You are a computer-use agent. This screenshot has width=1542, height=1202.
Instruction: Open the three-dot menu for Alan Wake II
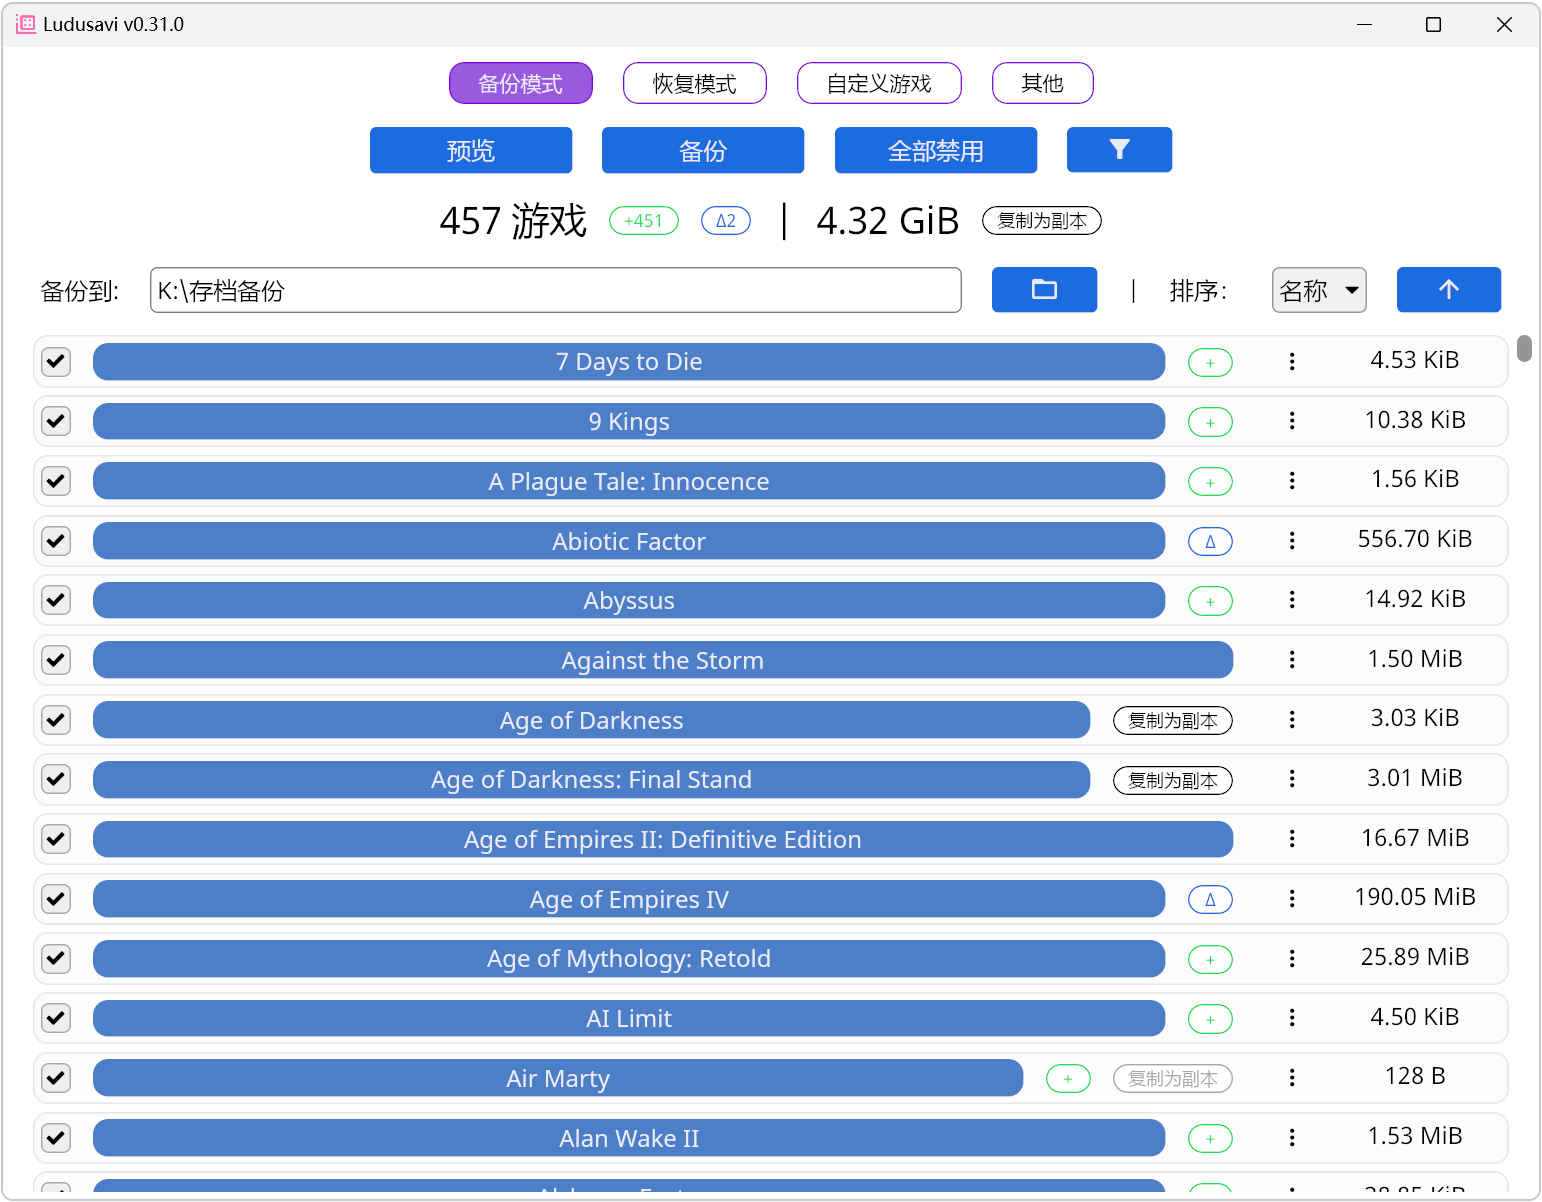[x=1292, y=1138]
